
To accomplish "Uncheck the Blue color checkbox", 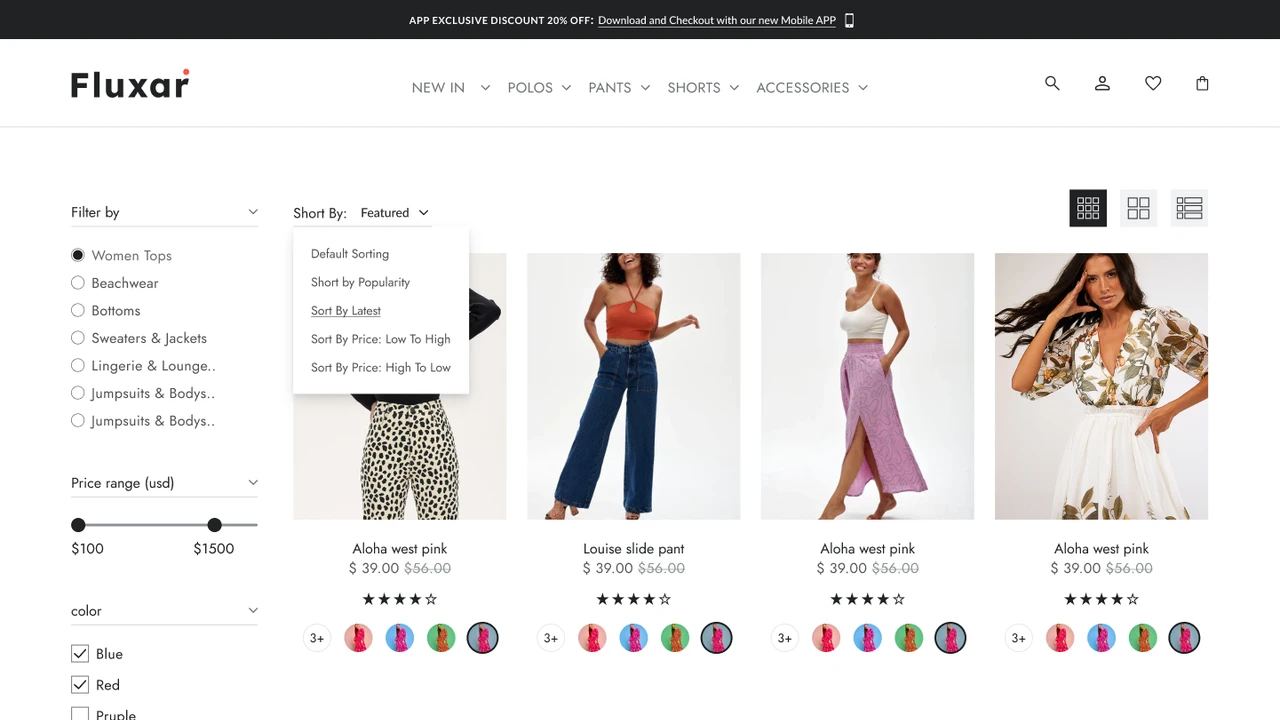I will [80, 654].
